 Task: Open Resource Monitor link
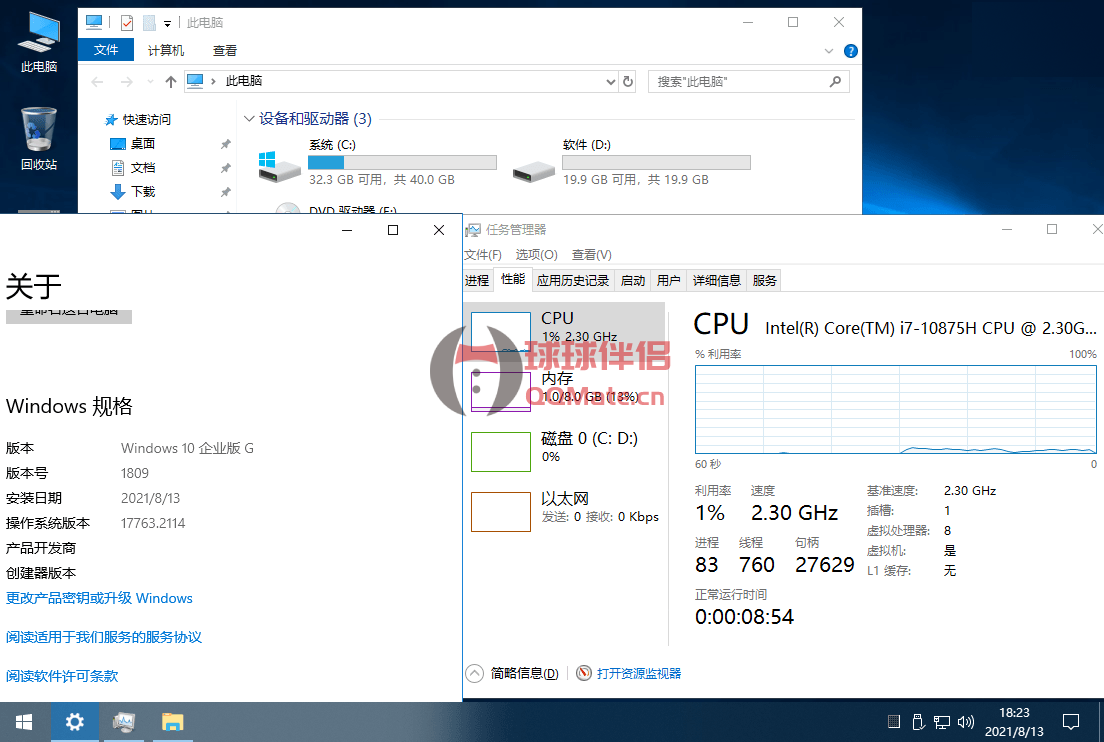[638, 674]
